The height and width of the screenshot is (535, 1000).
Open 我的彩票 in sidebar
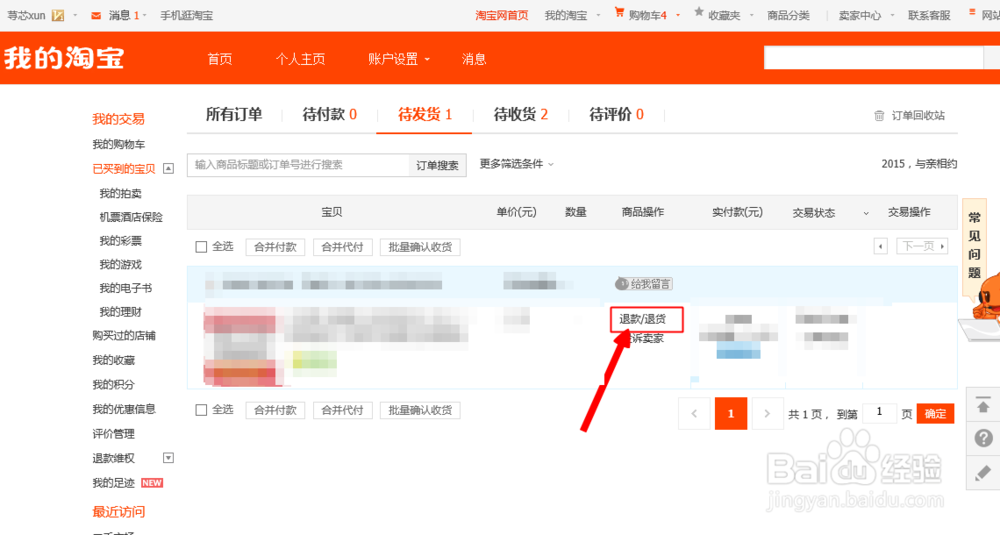pyautogui.click(x=121, y=240)
